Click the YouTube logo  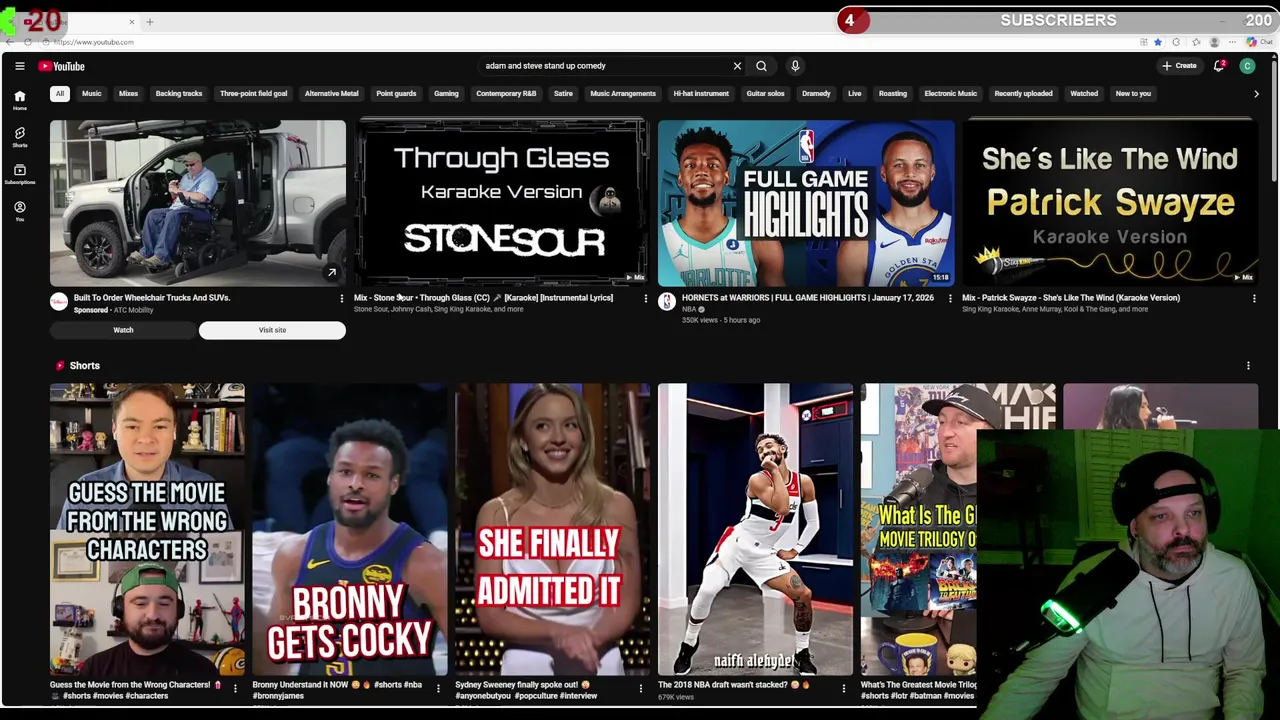tap(62, 66)
